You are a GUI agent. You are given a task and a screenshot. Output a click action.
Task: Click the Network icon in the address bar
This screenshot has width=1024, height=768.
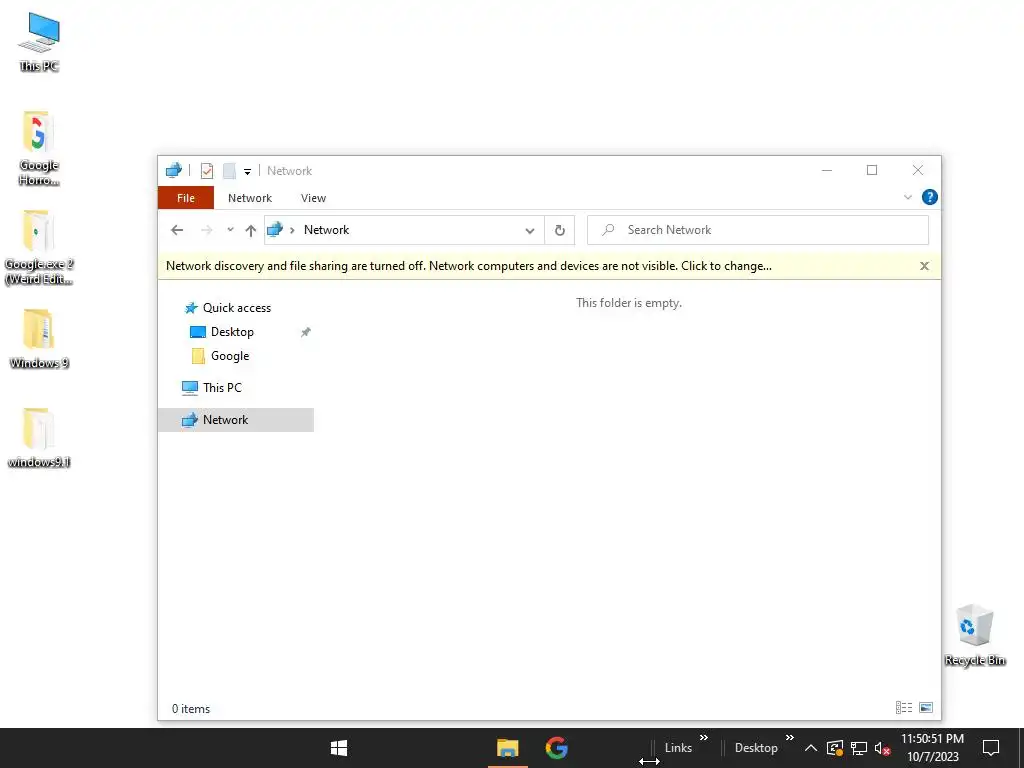pyautogui.click(x=275, y=229)
